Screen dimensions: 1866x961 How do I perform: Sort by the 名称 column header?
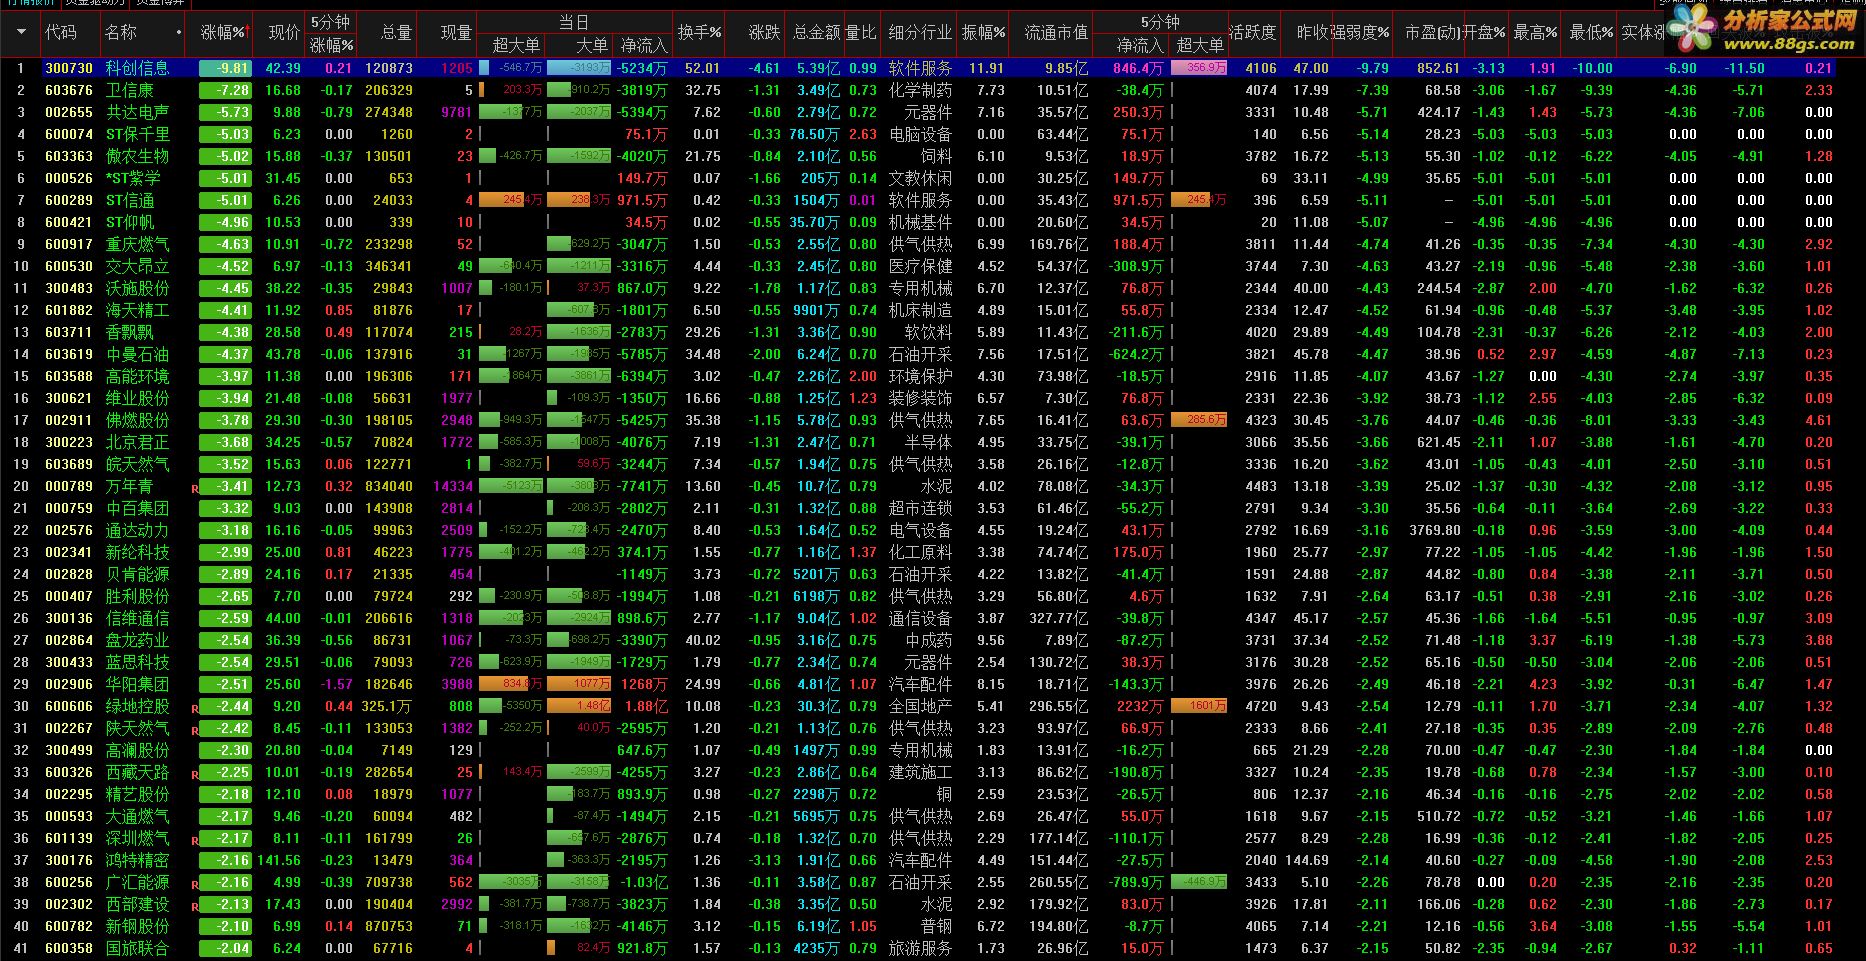[121, 33]
